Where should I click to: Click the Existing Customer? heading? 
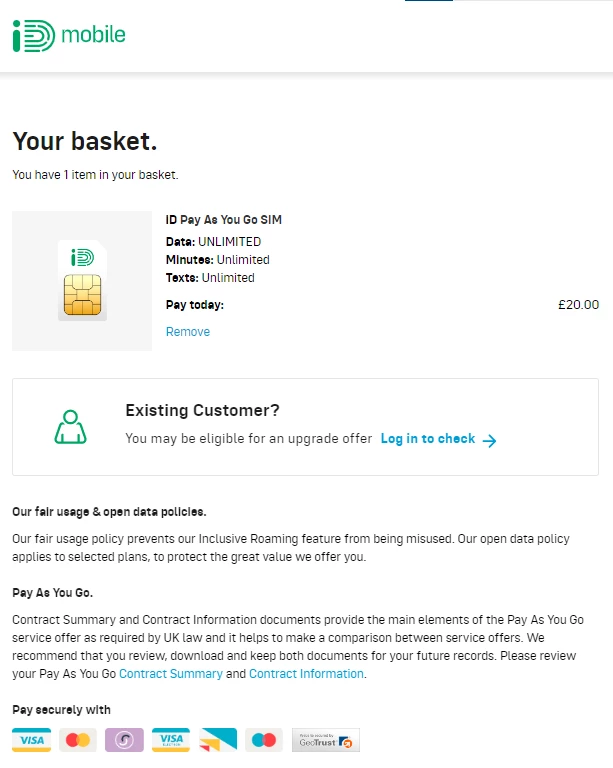pos(202,410)
